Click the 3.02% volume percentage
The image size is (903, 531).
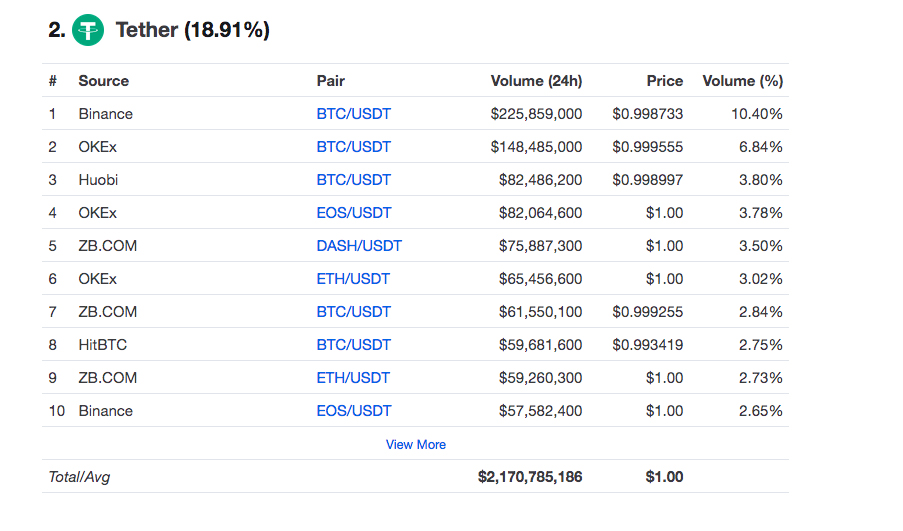point(761,279)
